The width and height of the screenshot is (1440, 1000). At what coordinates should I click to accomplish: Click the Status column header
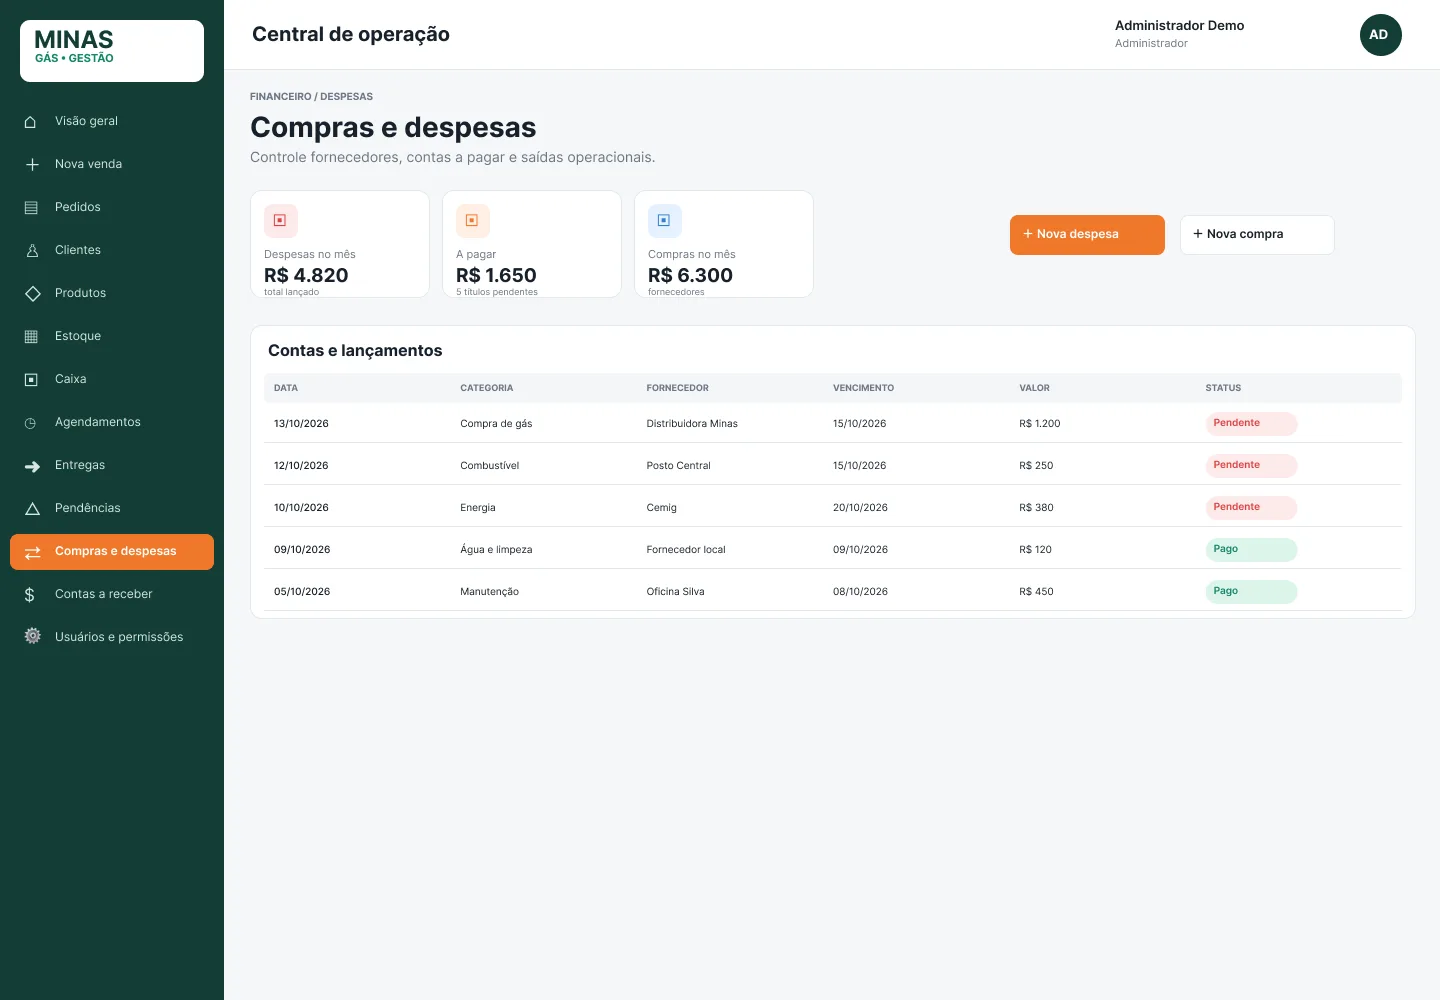click(1223, 388)
